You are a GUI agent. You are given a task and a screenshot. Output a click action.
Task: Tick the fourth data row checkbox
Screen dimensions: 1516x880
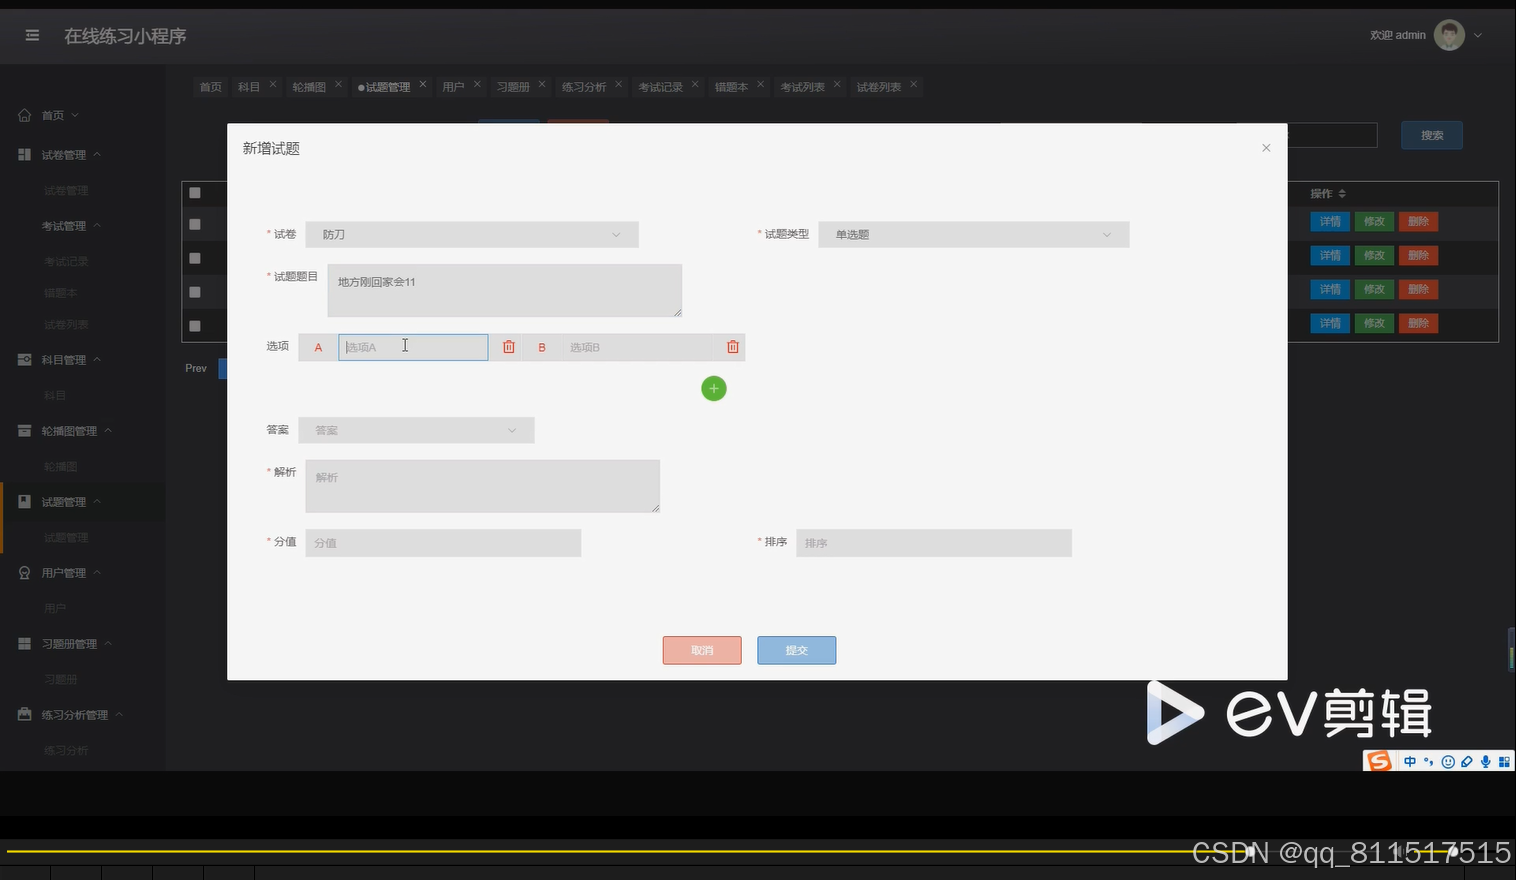coord(195,327)
